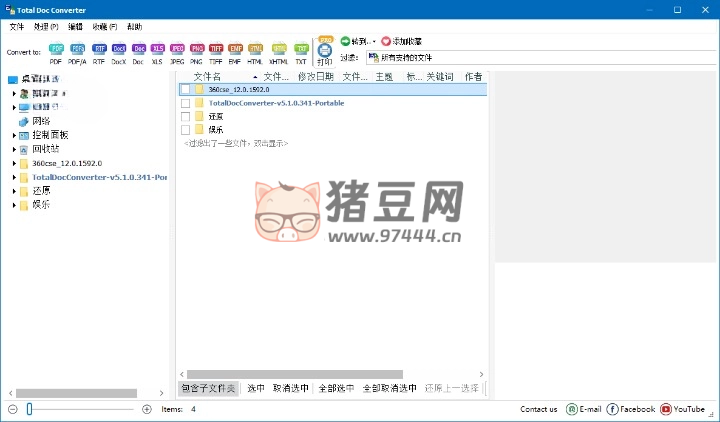Select XLS as output format

tap(157, 50)
